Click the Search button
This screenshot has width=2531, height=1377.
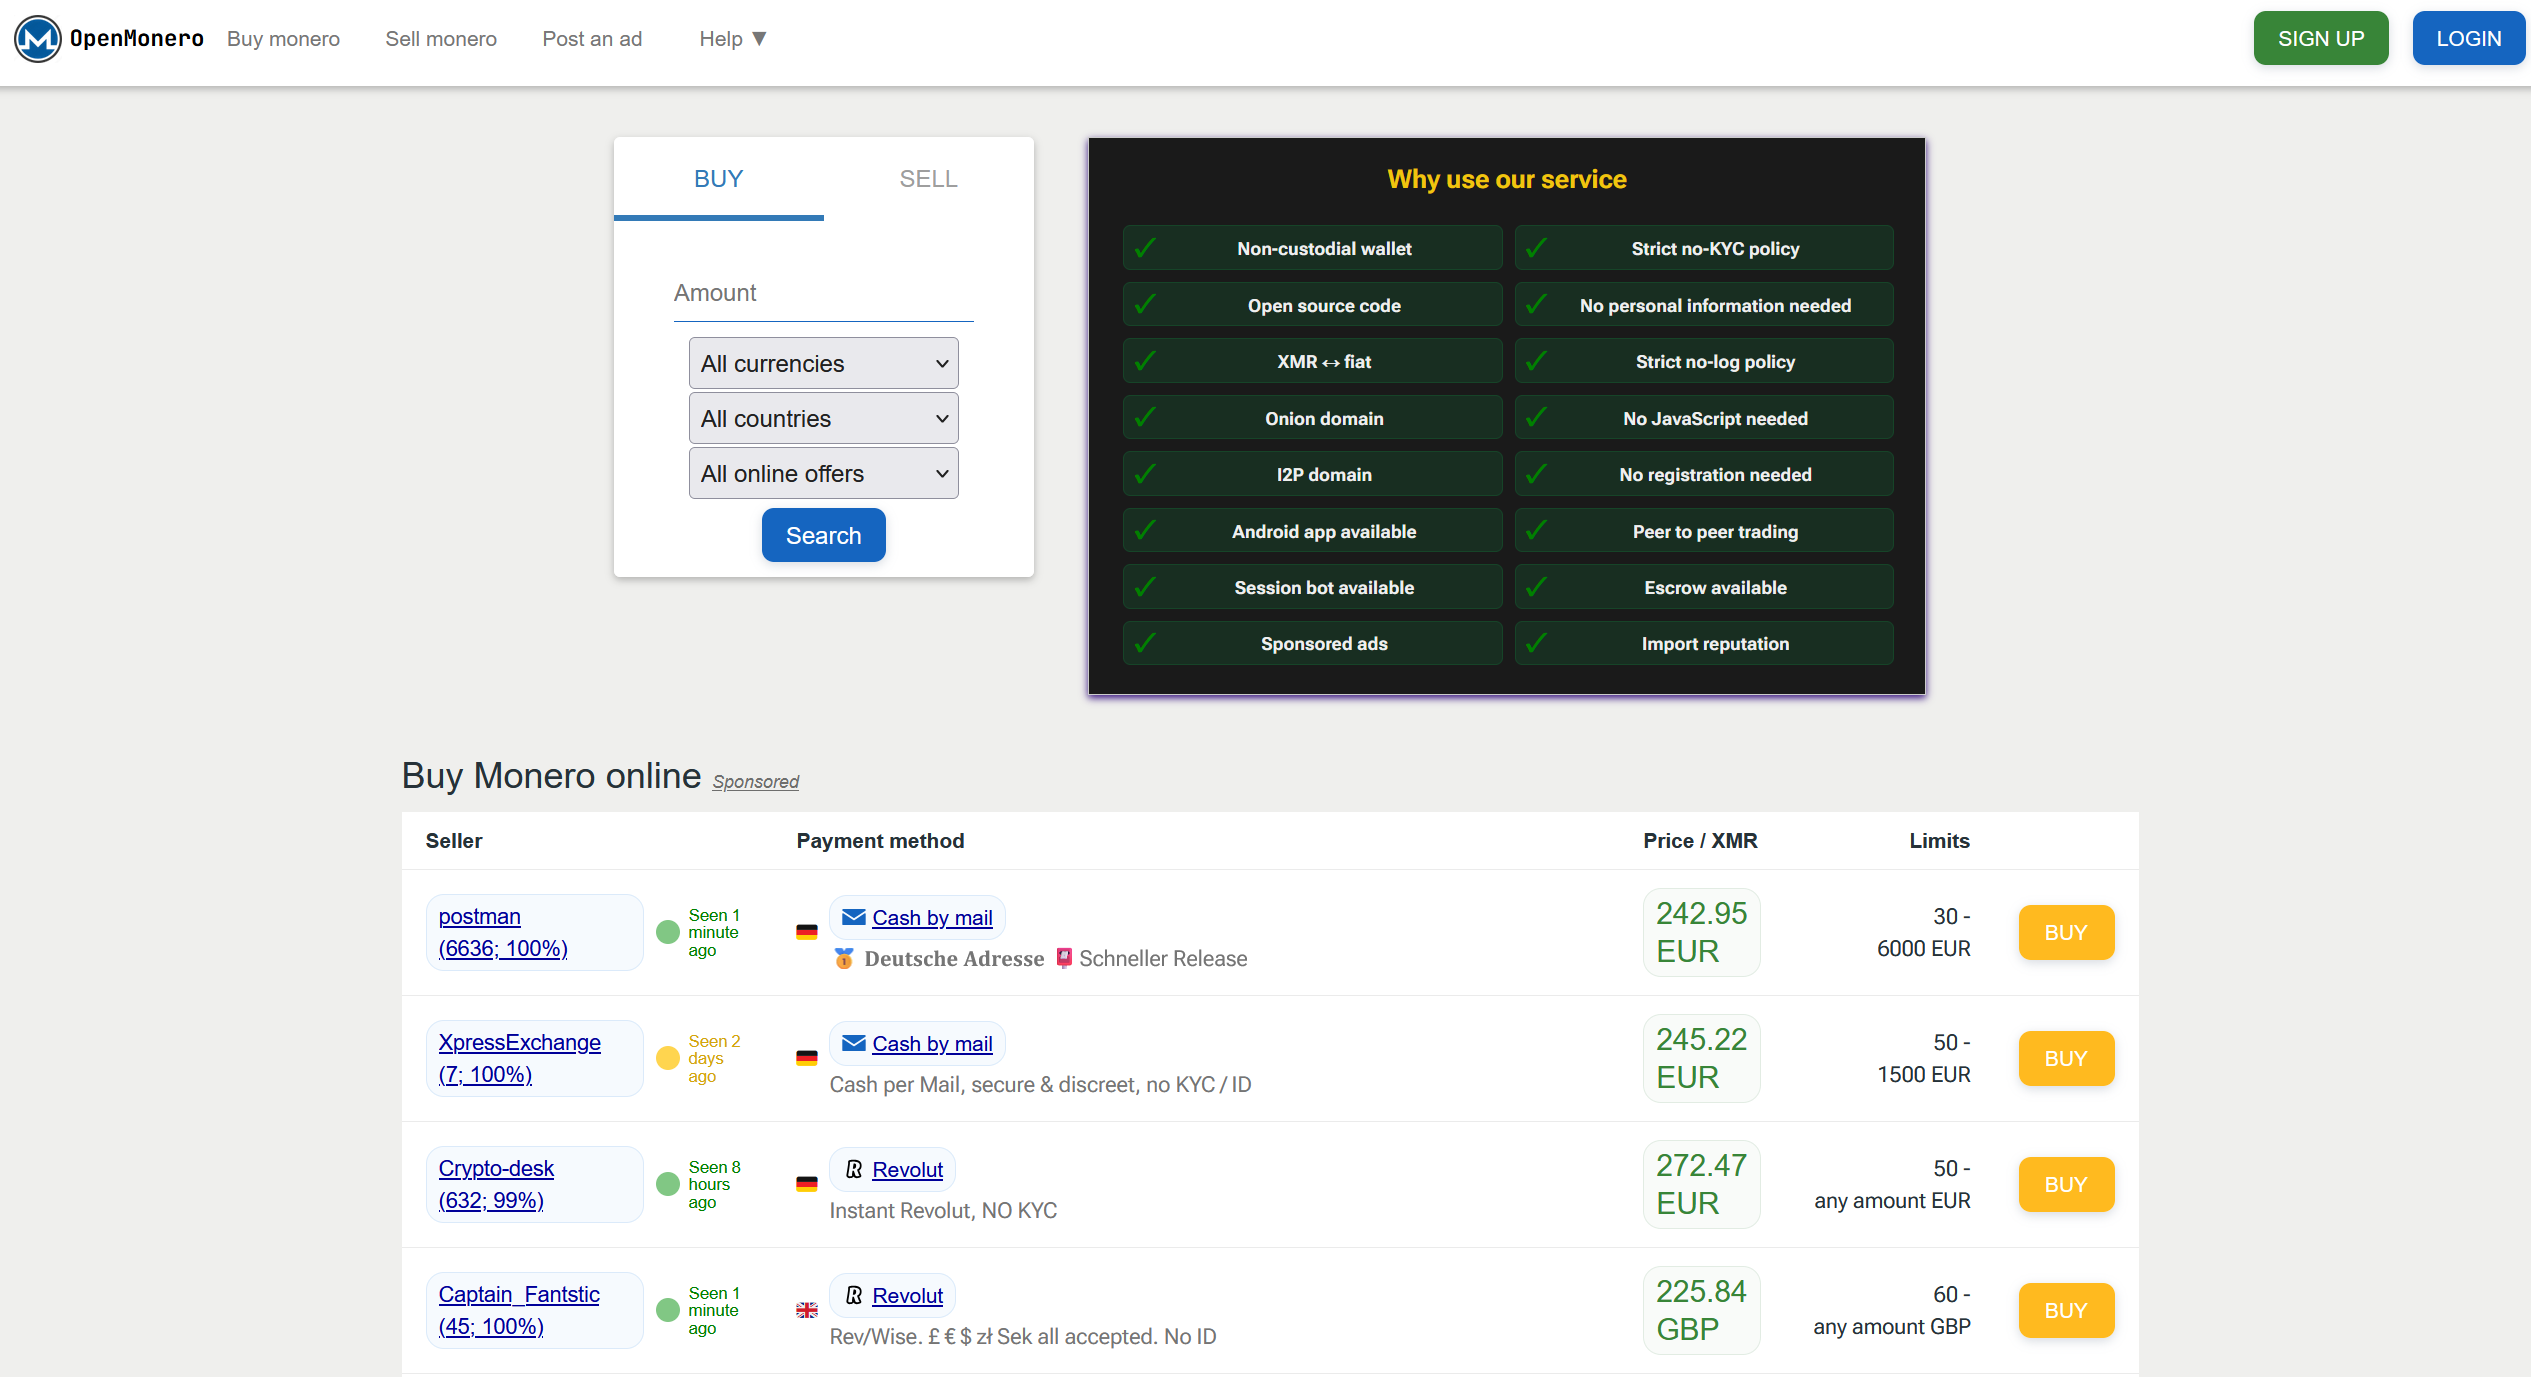(823, 535)
